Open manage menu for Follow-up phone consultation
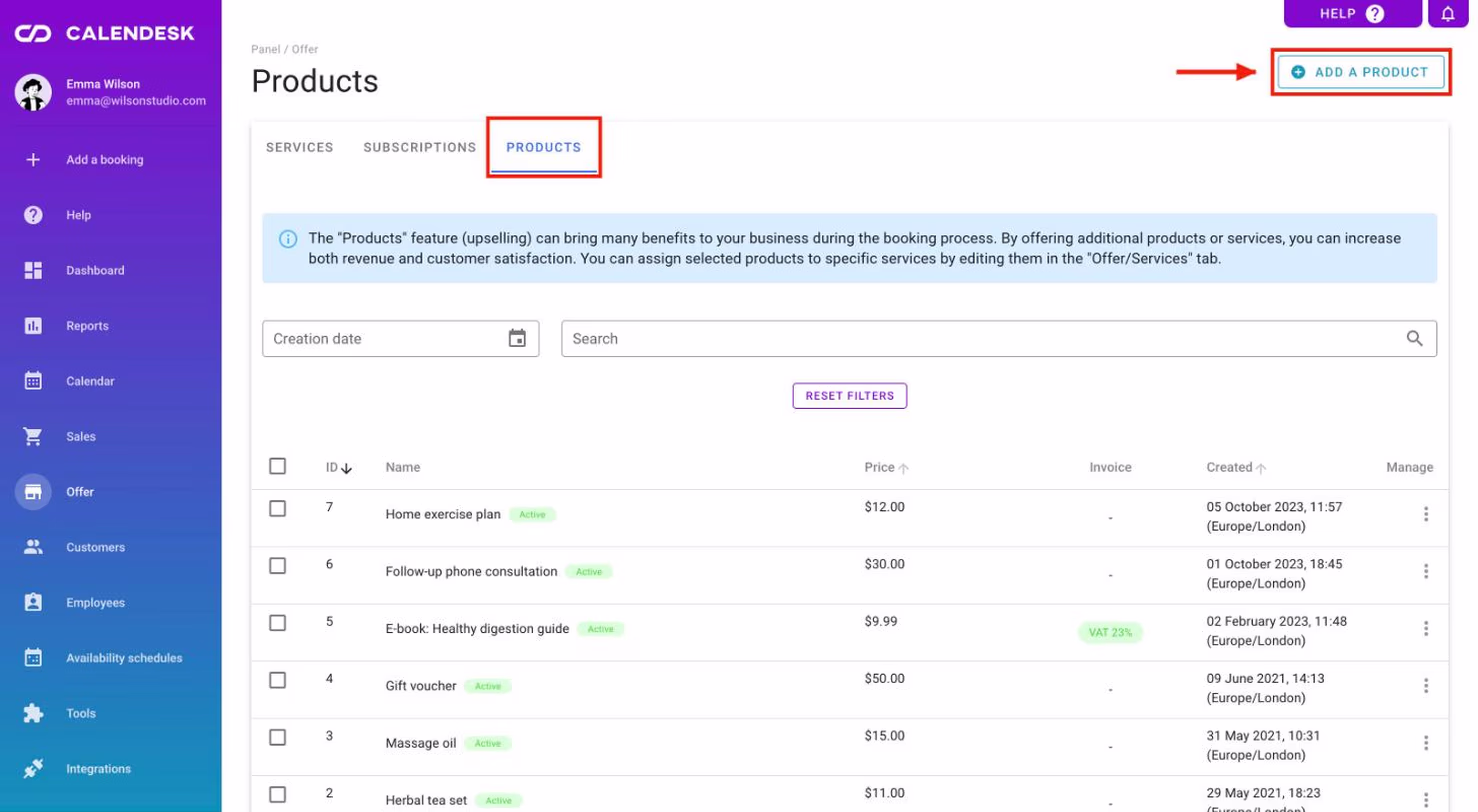Image resolution: width=1478 pixels, height=812 pixels. (1426, 571)
